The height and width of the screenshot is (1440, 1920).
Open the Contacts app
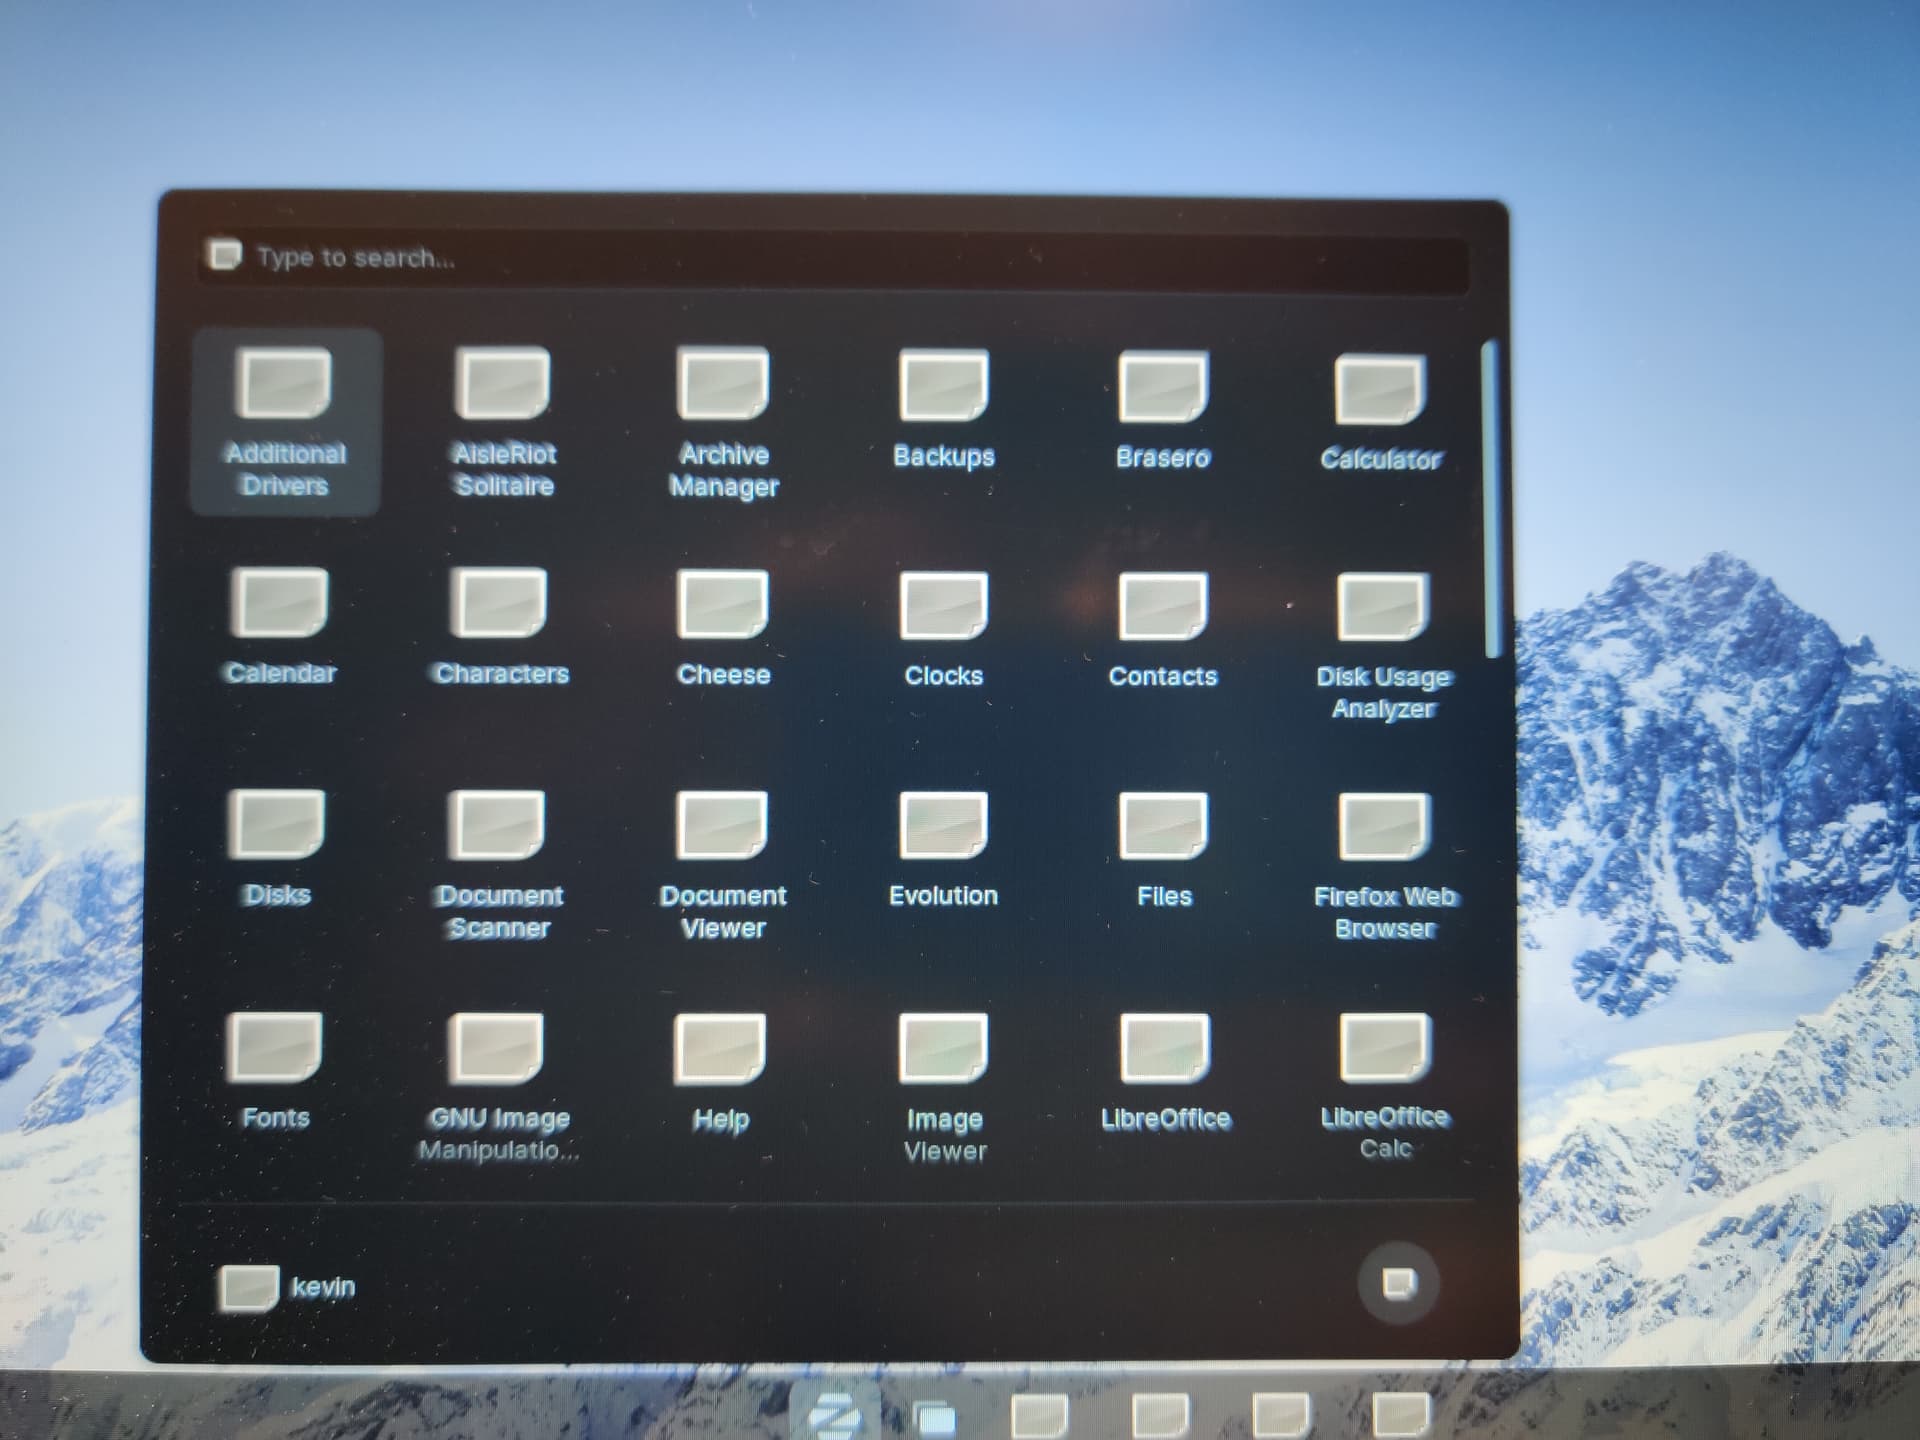click(x=1163, y=630)
